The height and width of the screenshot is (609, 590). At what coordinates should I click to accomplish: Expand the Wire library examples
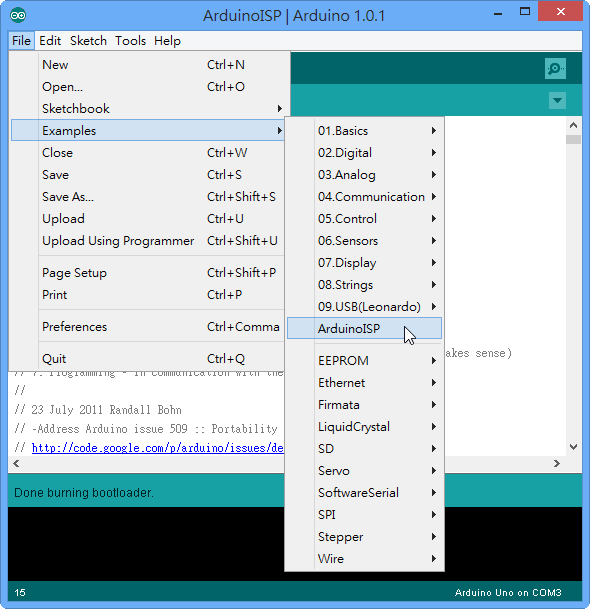[364, 559]
